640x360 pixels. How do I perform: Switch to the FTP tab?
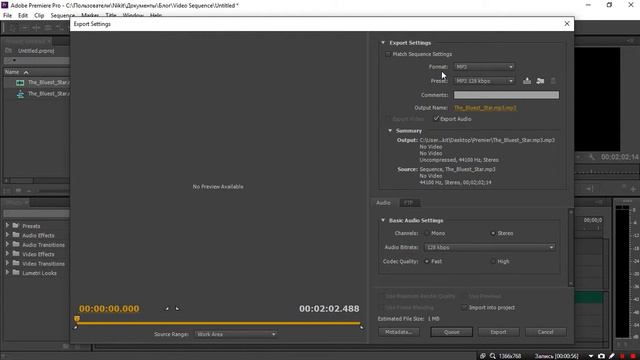(x=409, y=202)
